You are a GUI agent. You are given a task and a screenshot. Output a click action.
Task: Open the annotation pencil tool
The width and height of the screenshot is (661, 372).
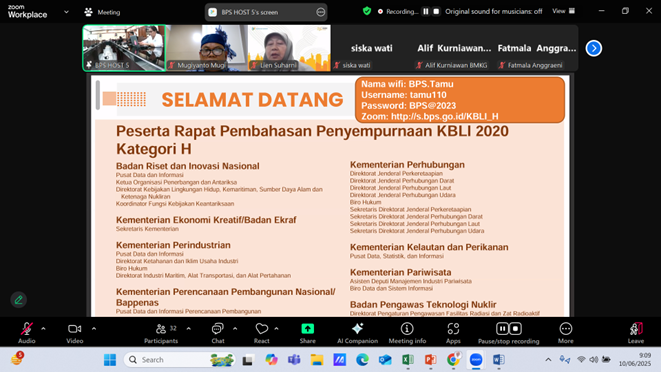(x=19, y=300)
